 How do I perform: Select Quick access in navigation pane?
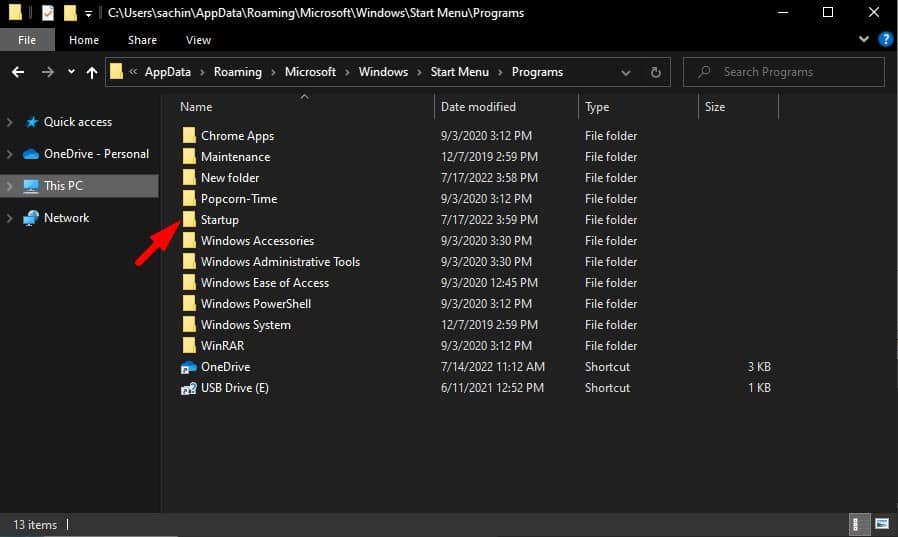point(77,122)
